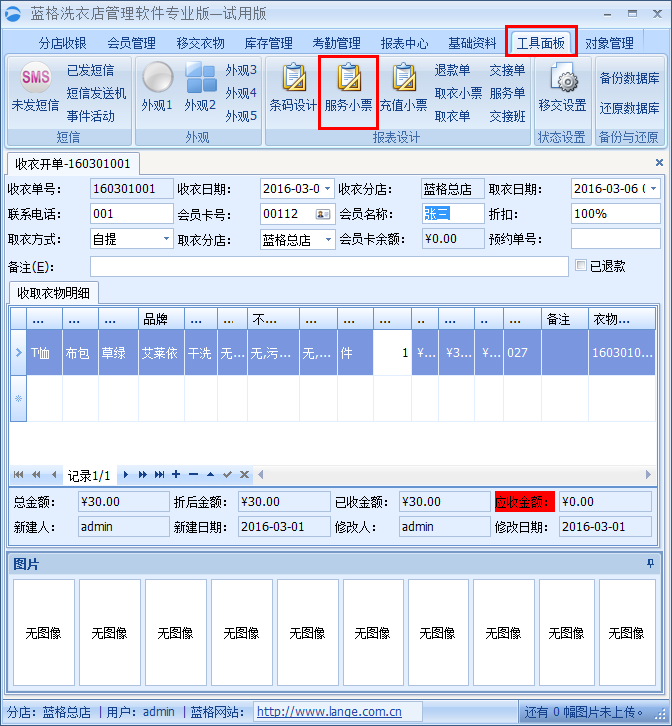
Task: Click the 预约单号 input field
Action: coord(615,239)
